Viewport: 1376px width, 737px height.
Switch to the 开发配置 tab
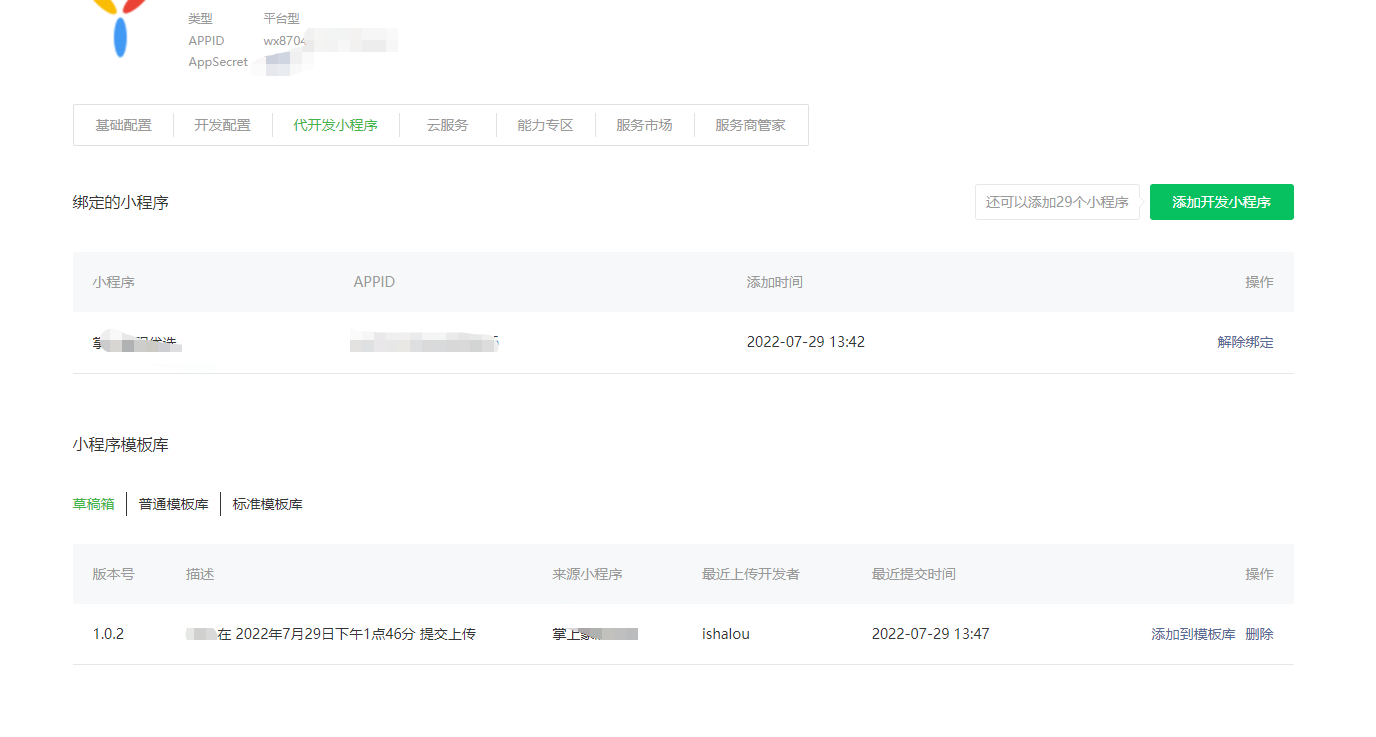222,125
